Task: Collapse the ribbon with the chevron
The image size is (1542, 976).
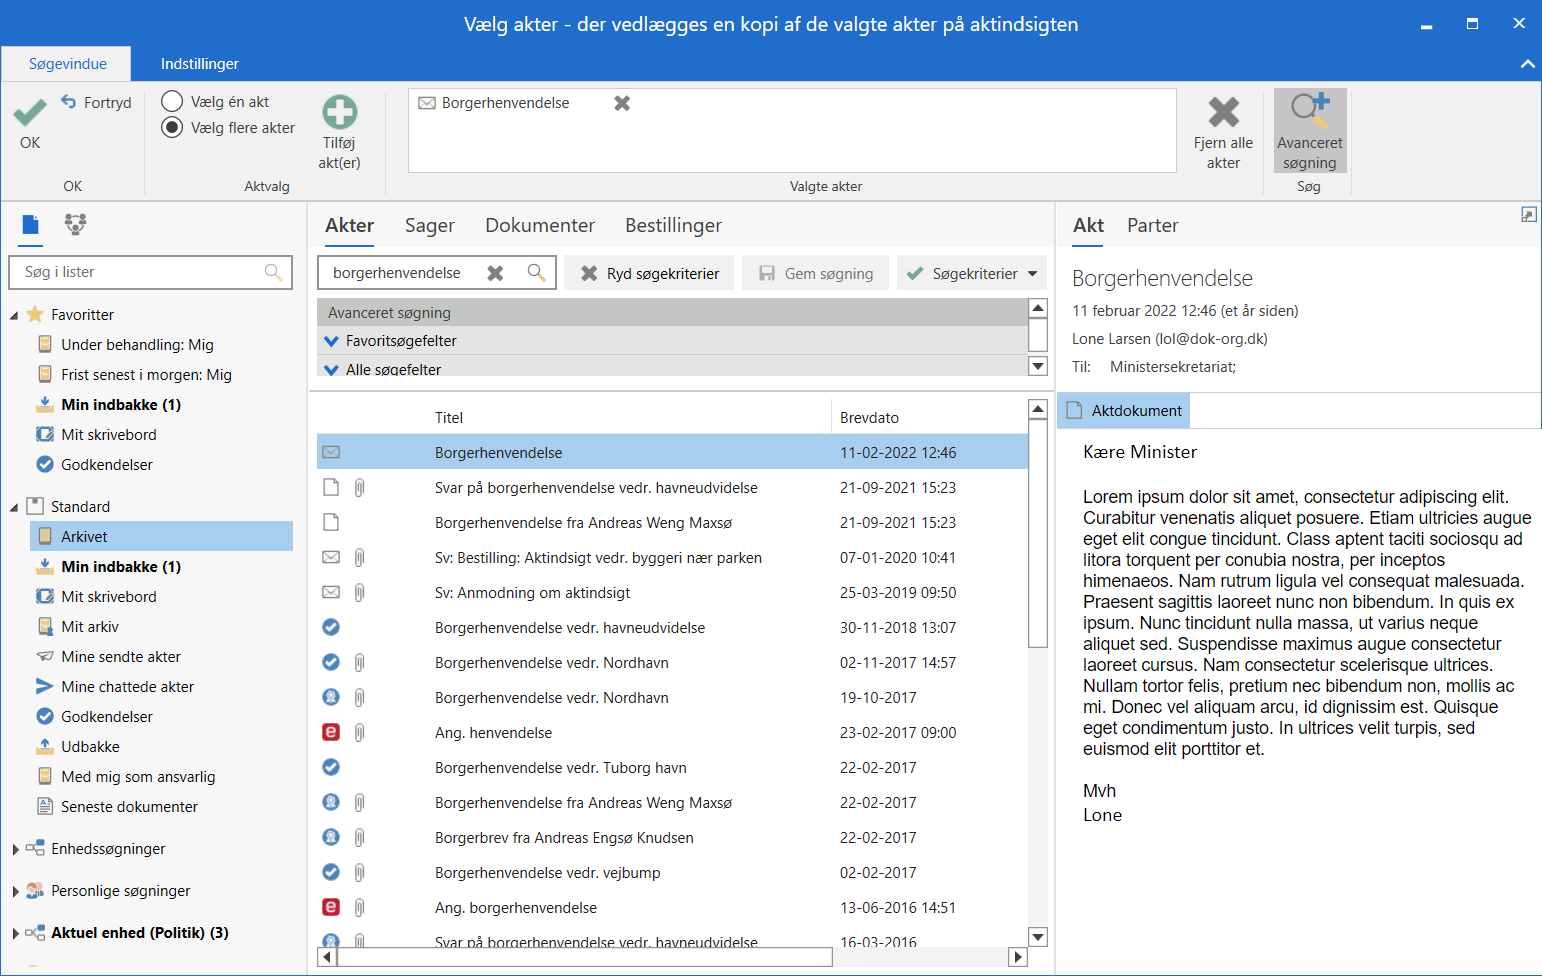Action: pos(1527,64)
